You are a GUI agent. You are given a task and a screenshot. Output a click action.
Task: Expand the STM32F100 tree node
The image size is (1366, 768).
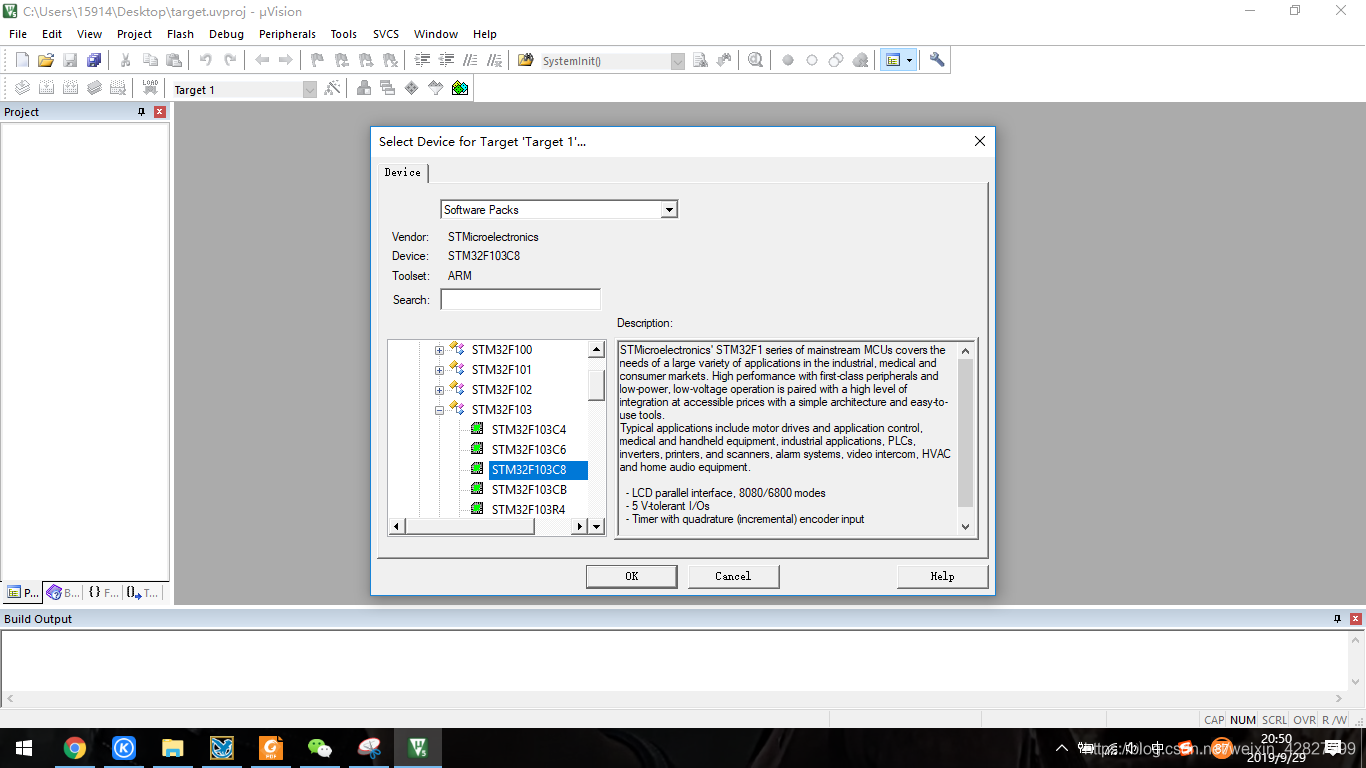[439, 350]
